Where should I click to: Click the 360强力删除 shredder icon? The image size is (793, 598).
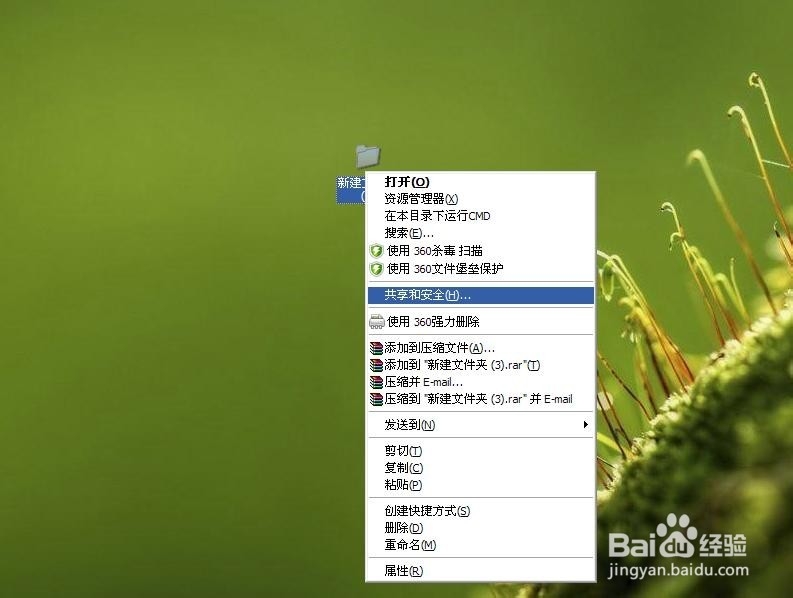coord(377,322)
